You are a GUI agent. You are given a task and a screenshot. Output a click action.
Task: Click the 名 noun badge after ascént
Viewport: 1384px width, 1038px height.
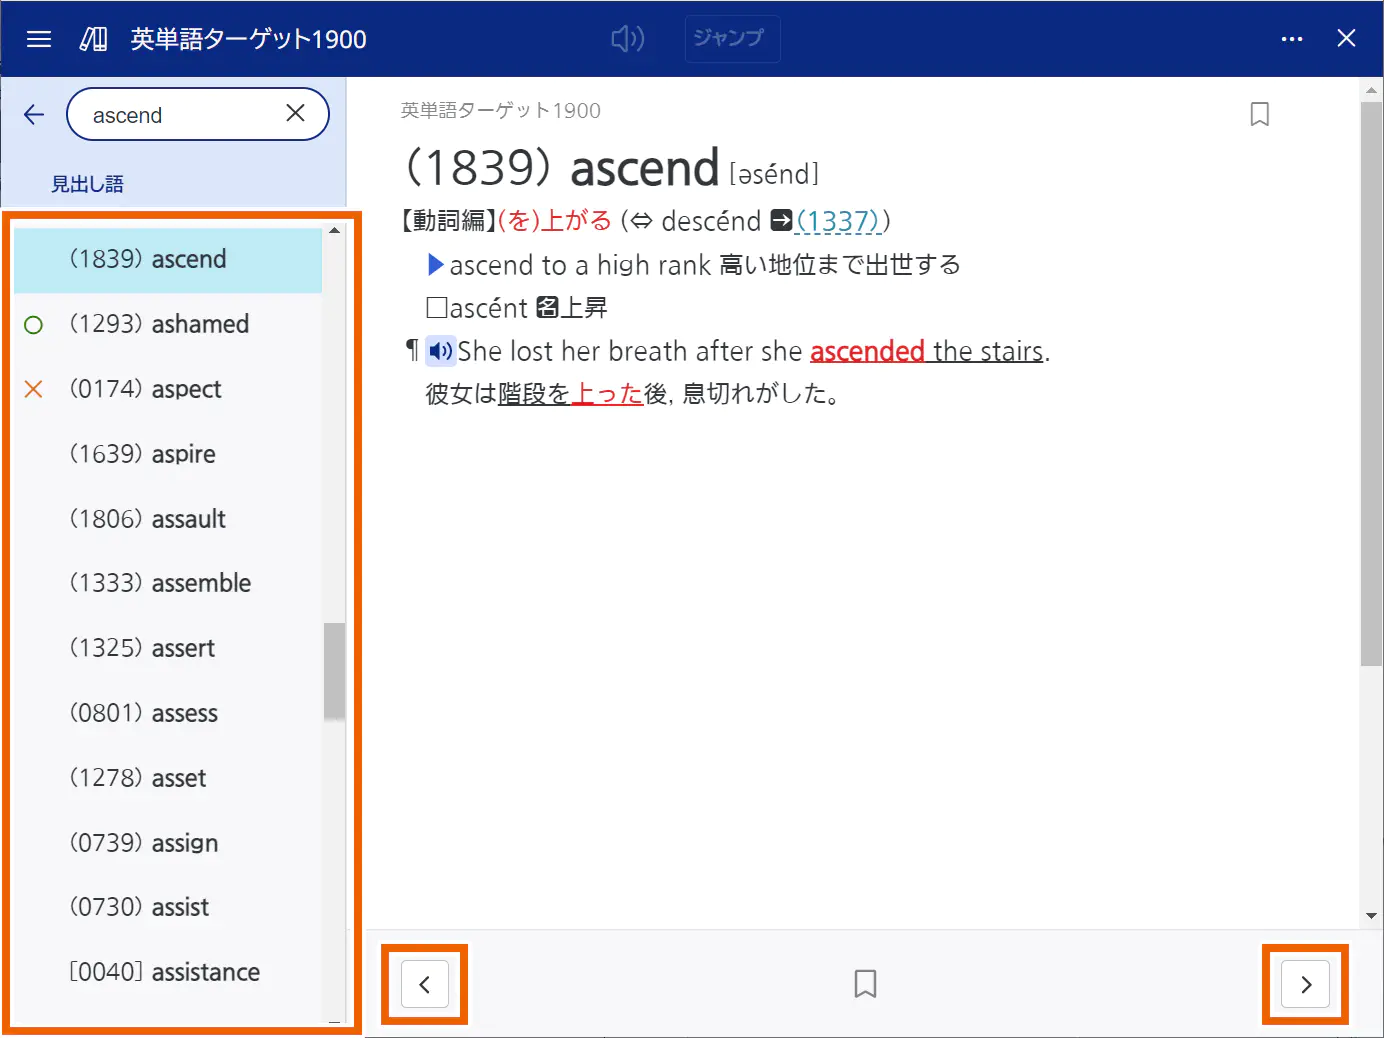(x=547, y=307)
